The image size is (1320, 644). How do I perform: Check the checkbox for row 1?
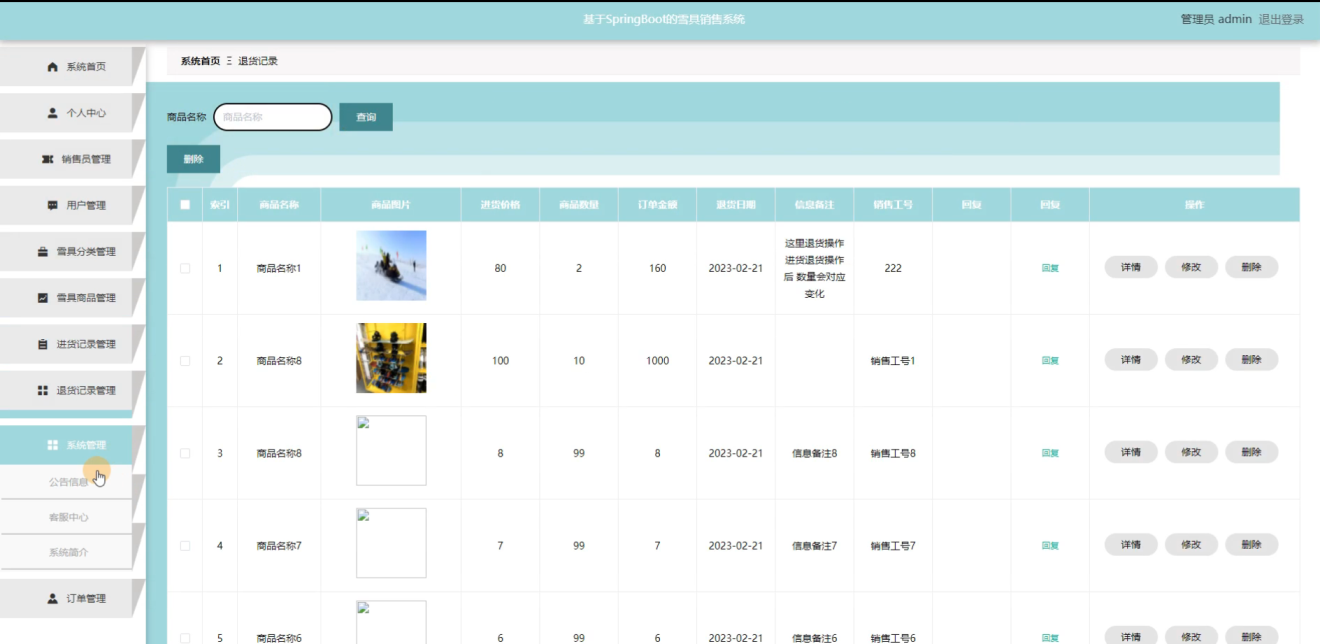185,268
